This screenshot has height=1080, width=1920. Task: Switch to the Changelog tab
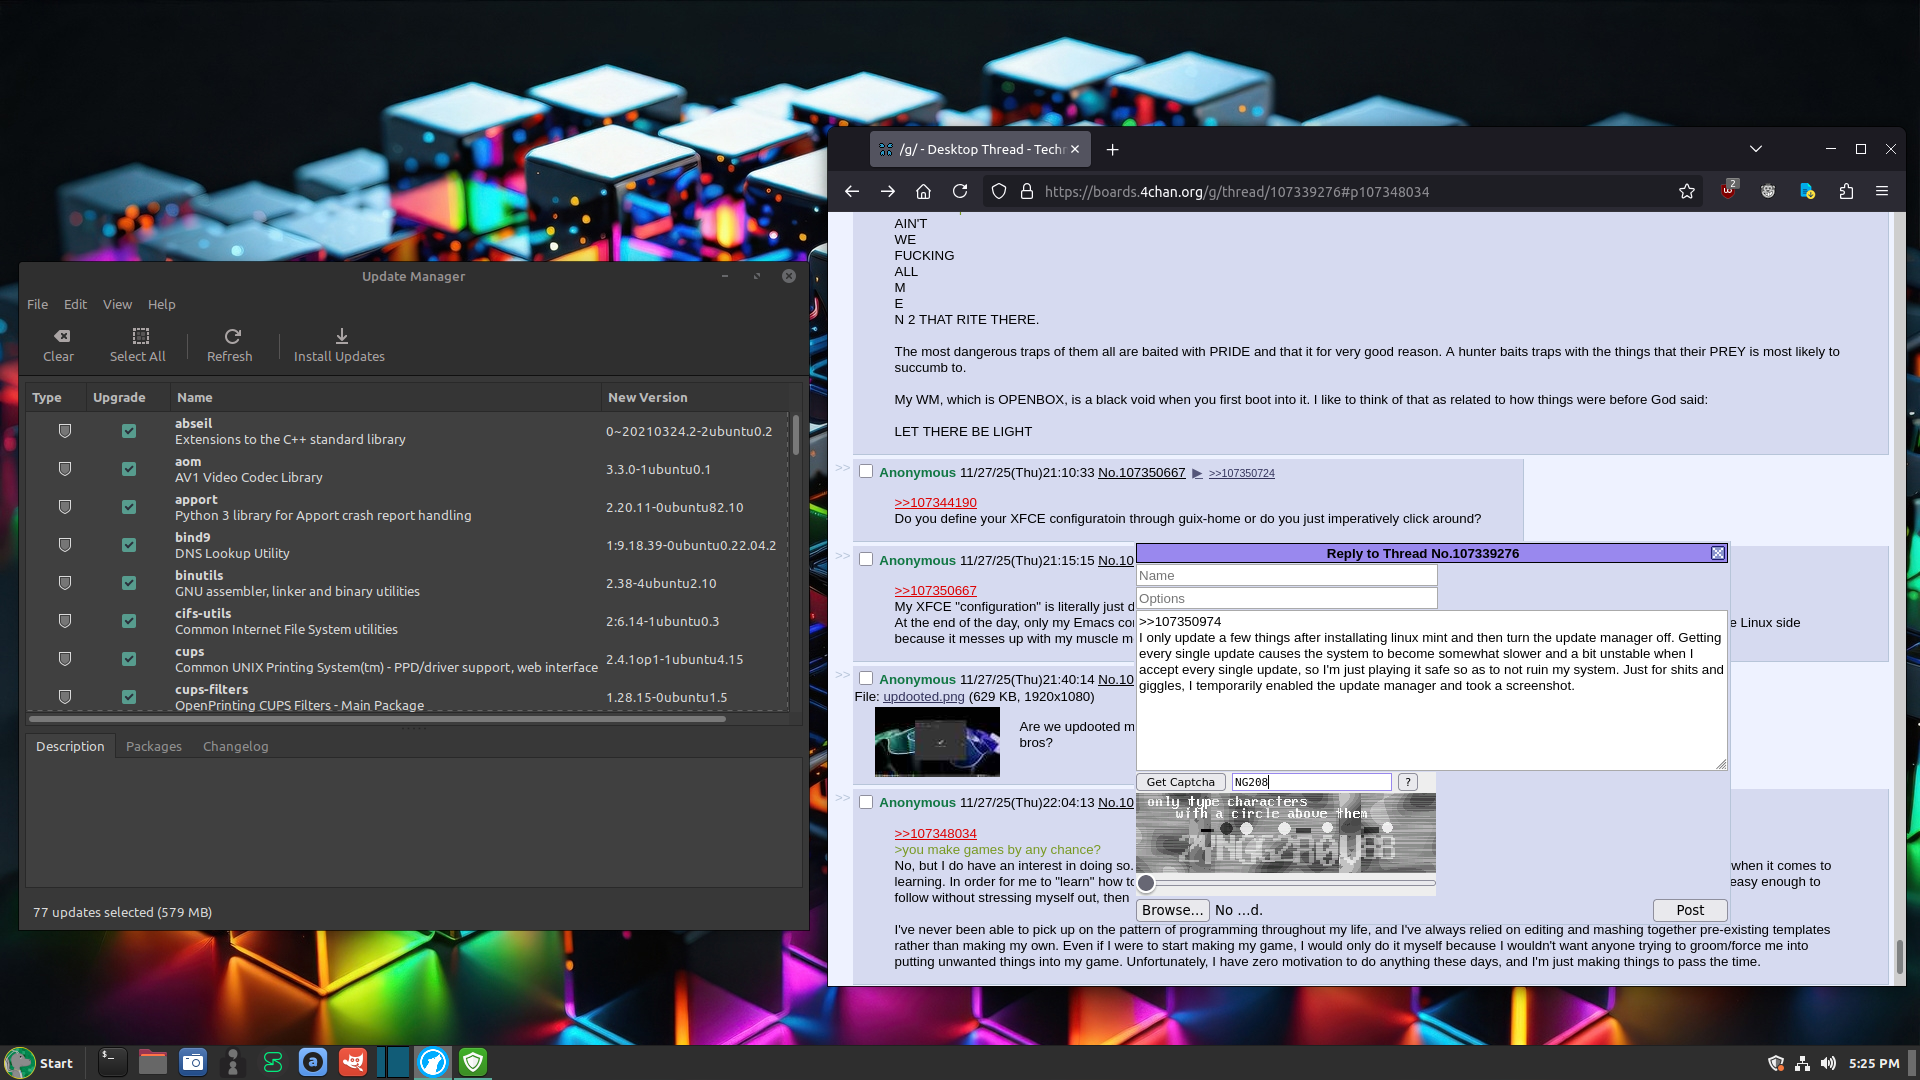click(x=235, y=746)
